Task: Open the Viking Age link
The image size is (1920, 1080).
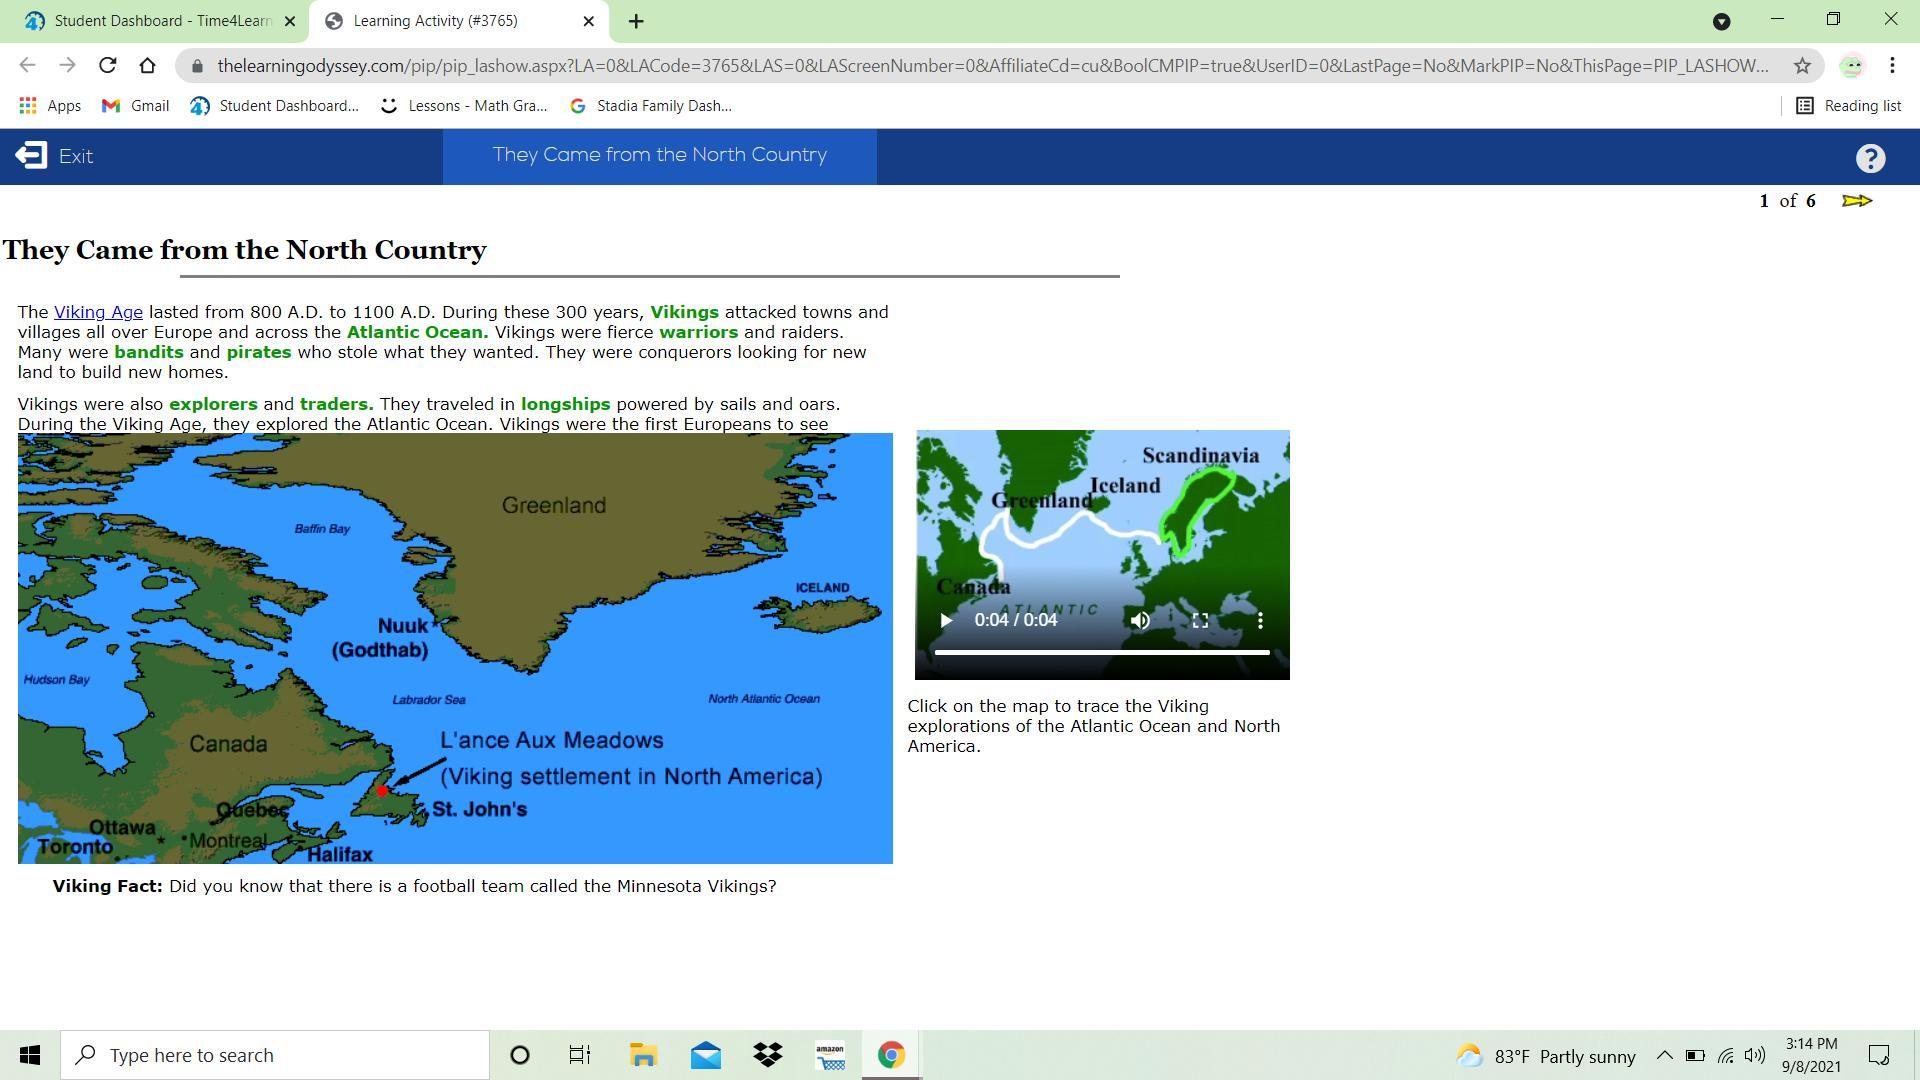Action: click(x=98, y=312)
